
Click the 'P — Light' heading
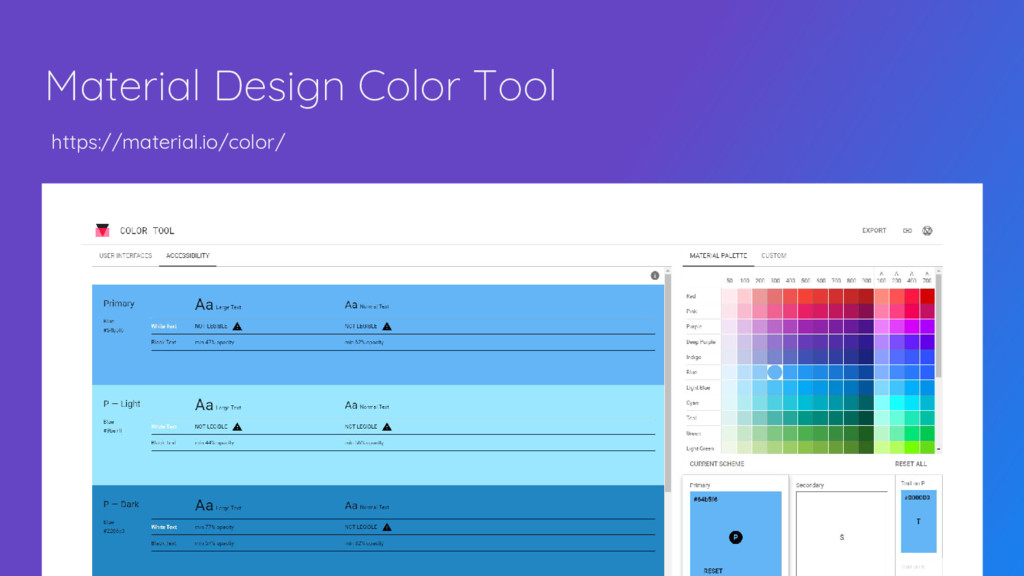(121, 404)
